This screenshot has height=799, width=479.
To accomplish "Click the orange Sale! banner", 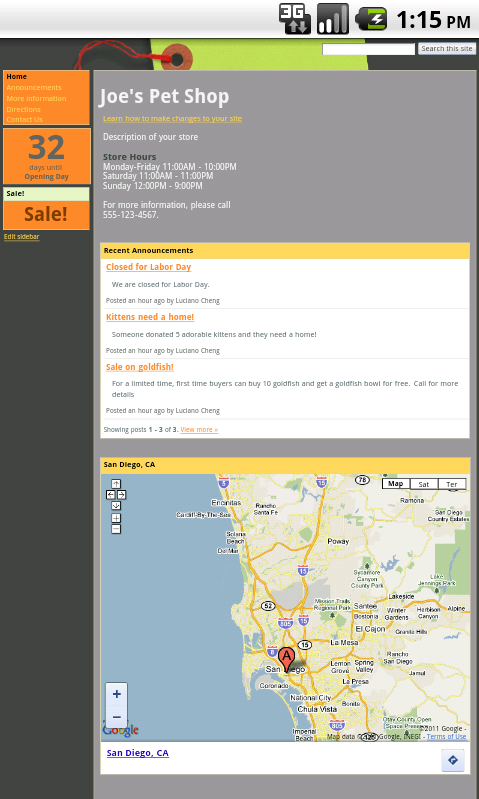I will [46, 215].
